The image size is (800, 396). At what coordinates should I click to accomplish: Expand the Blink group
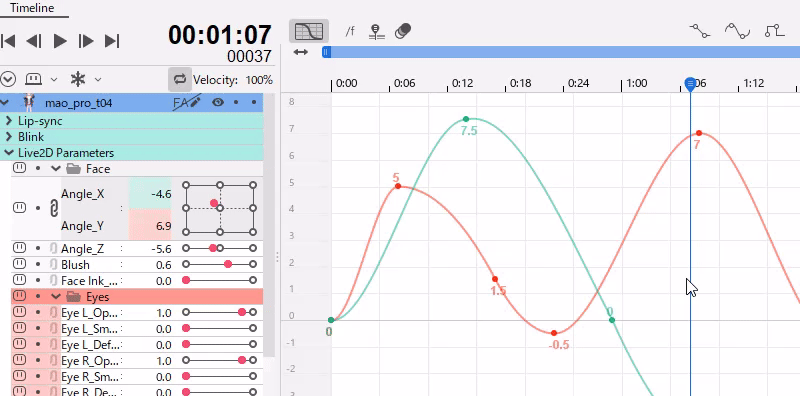9,137
